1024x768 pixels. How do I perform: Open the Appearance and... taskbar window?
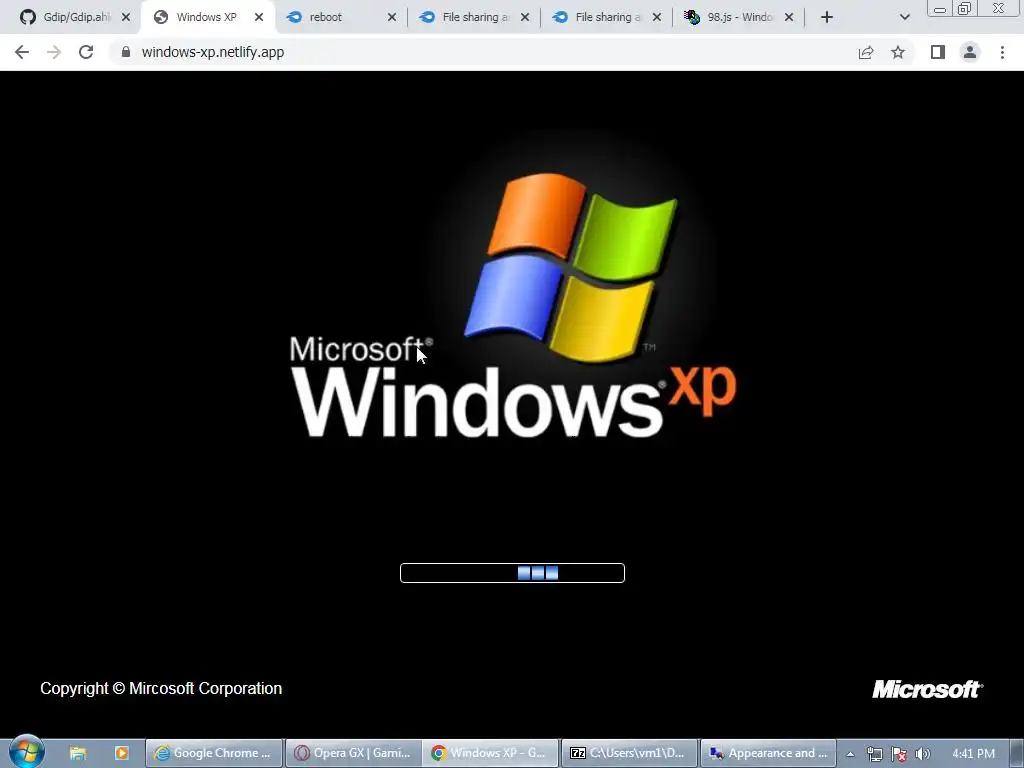768,753
